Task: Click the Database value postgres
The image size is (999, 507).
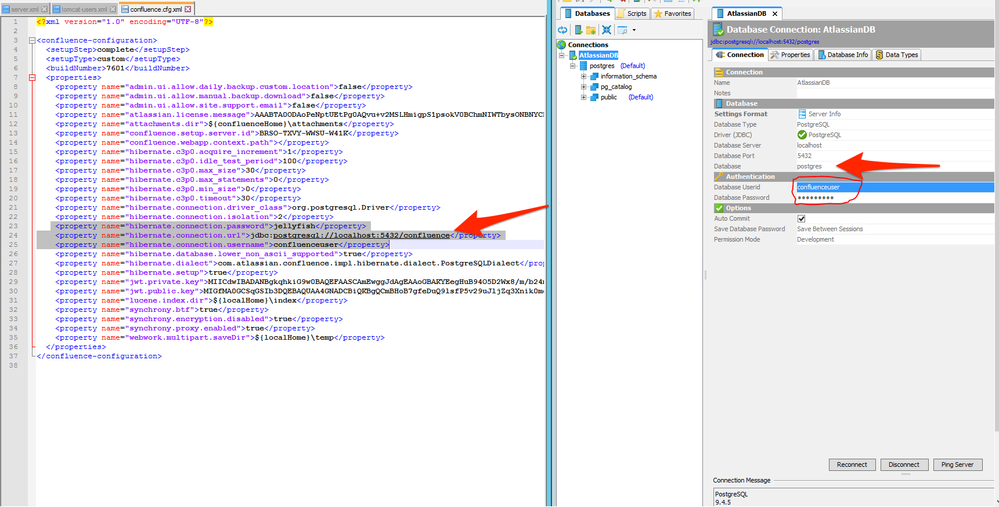Action: click(x=809, y=166)
